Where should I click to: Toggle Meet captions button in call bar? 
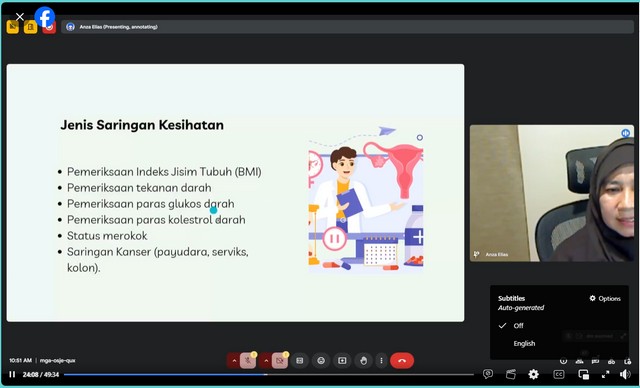pyautogui.click(x=300, y=361)
